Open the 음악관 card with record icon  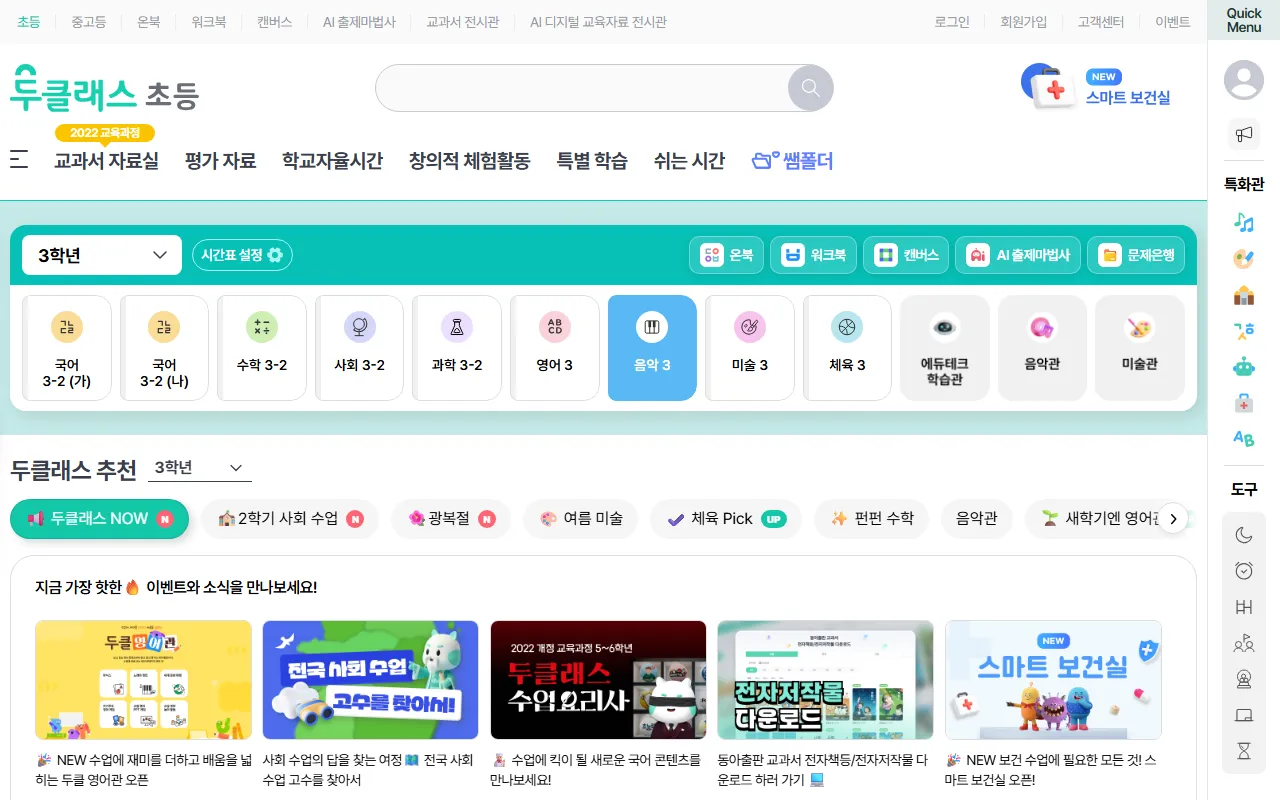pos(1042,348)
